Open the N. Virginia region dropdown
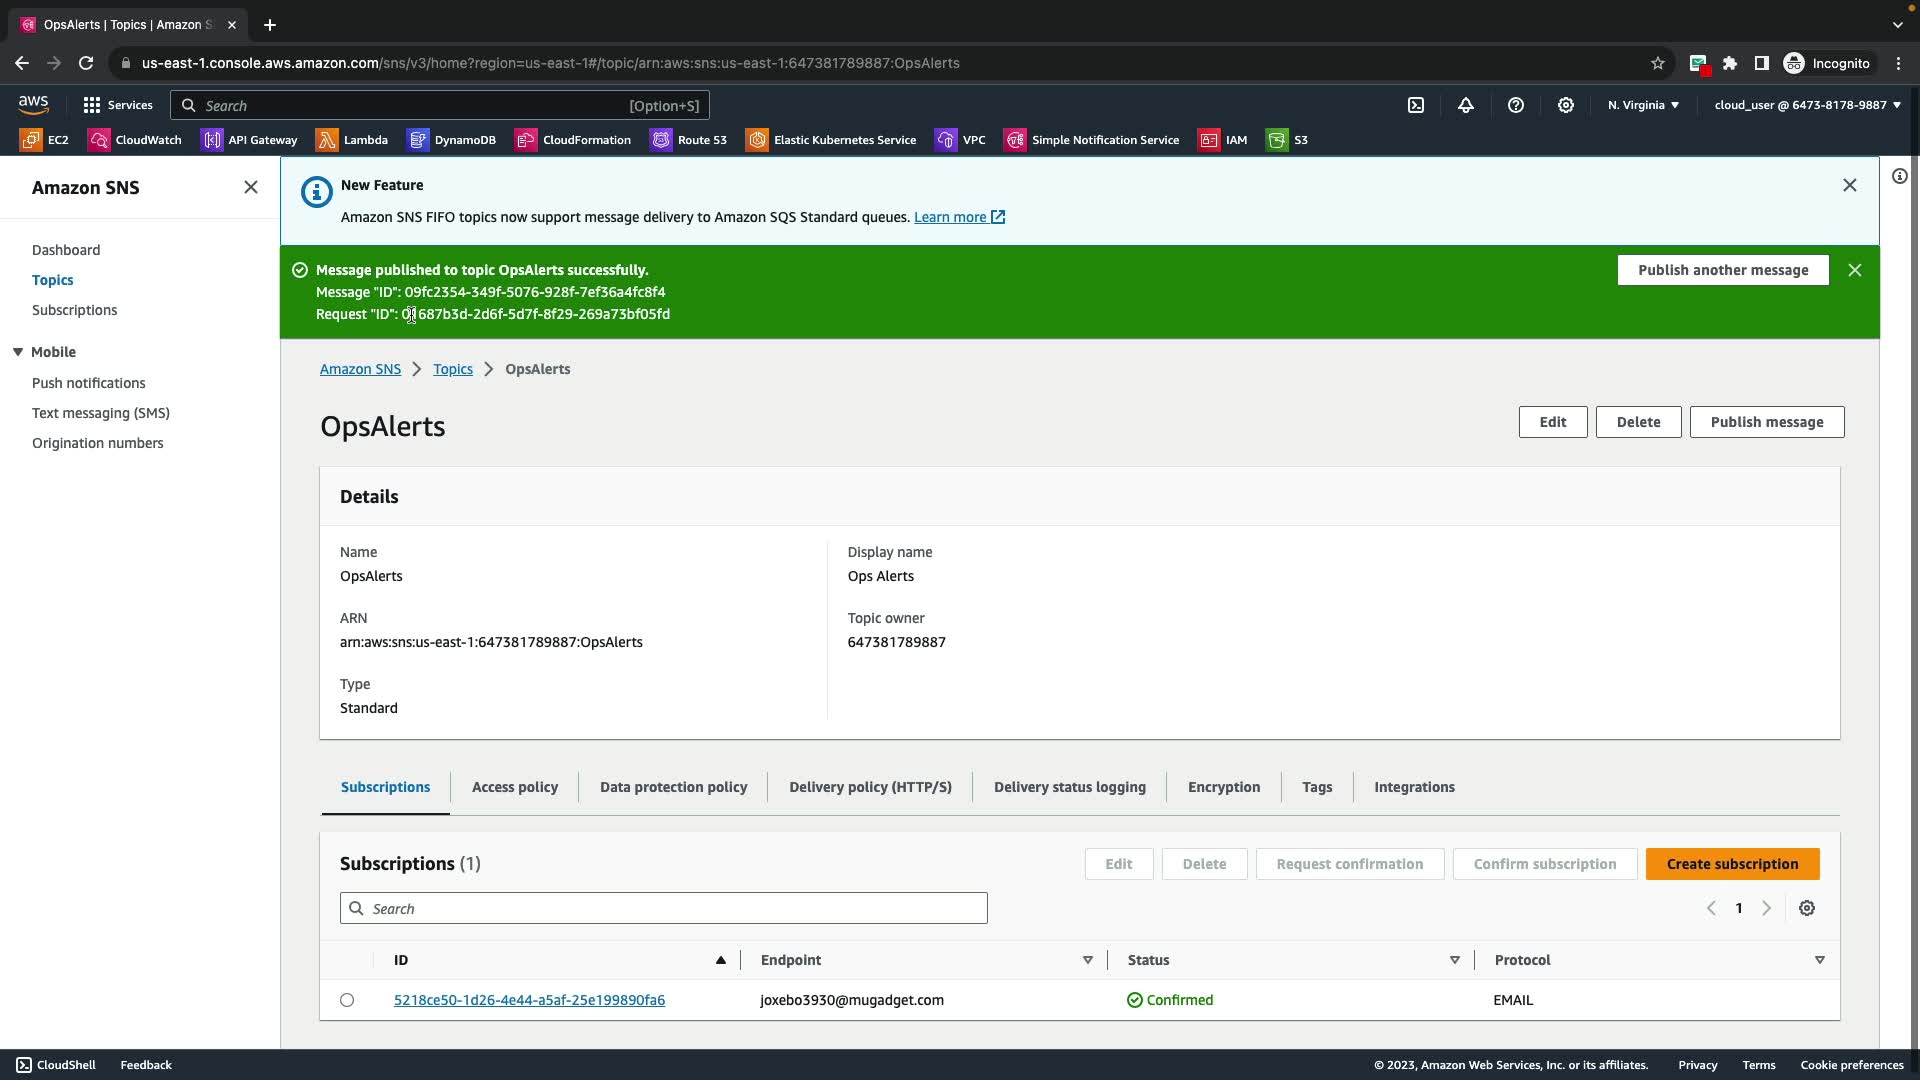The width and height of the screenshot is (1920, 1080). (1643, 105)
